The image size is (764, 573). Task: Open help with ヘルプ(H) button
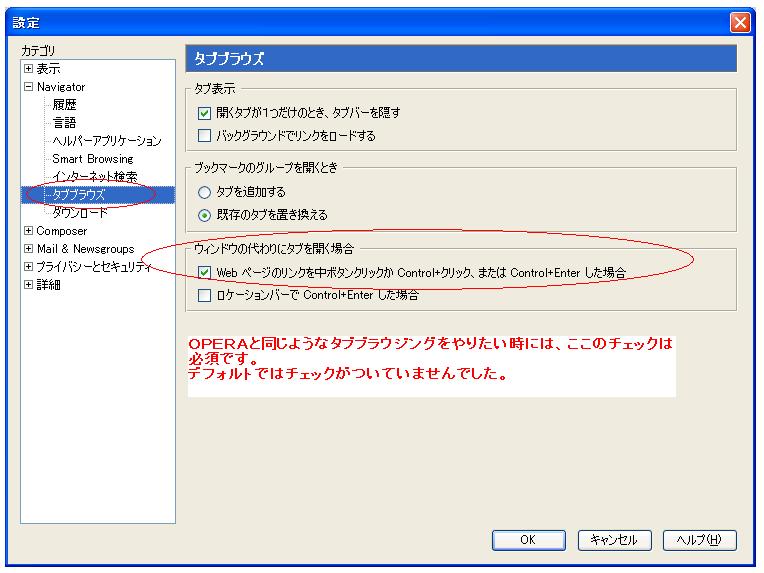click(x=699, y=540)
